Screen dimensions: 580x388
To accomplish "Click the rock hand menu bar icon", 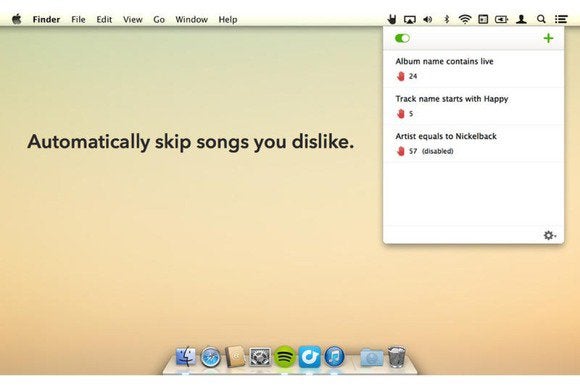I will pyautogui.click(x=392, y=19).
